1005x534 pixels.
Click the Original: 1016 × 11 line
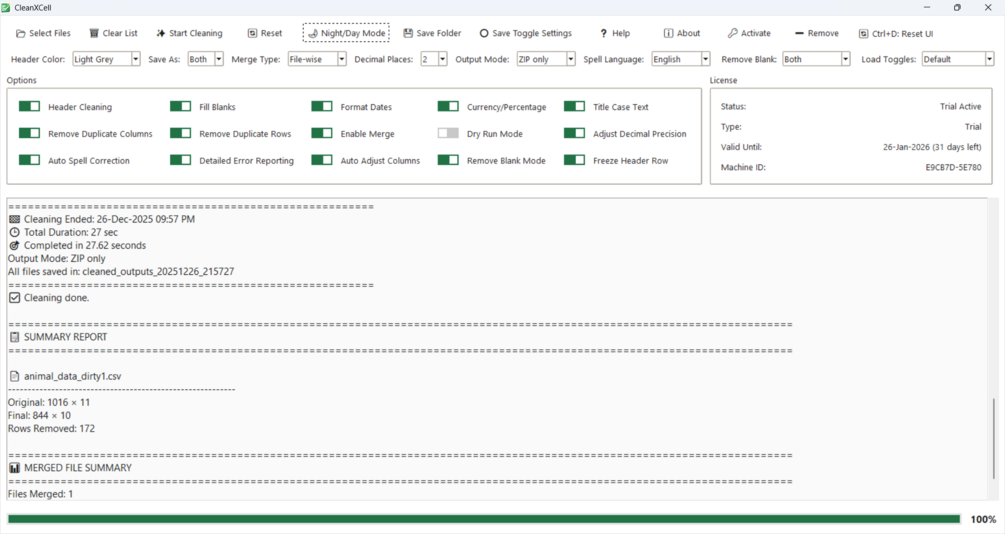click(49, 403)
